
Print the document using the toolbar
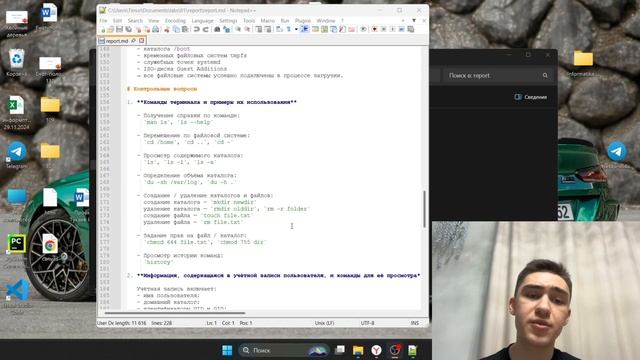pyautogui.click(x=156, y=29)
